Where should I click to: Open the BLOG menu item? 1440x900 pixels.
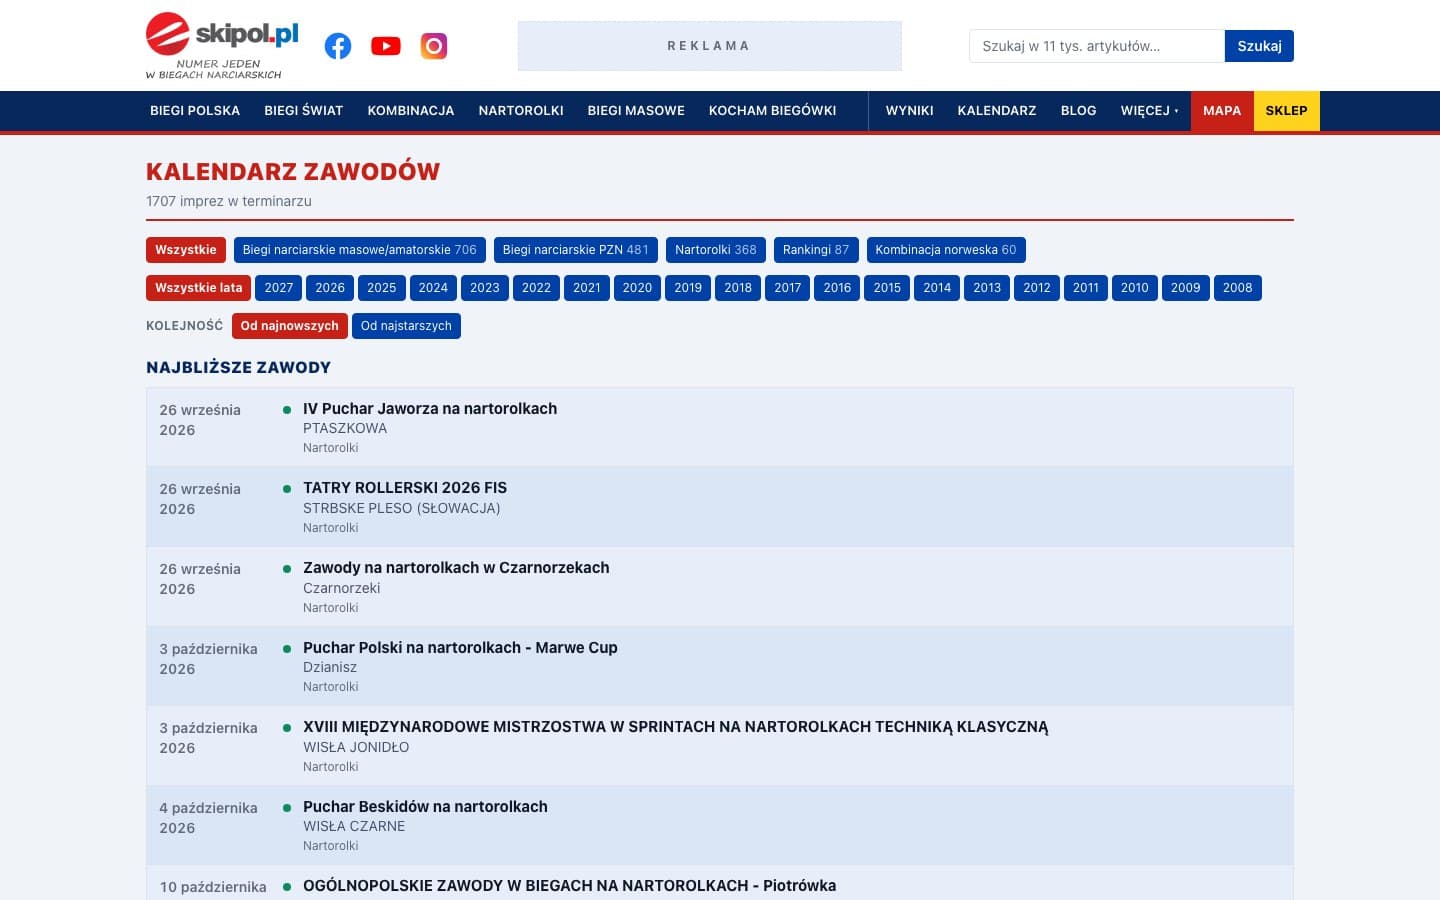pyautogui.click(x=1078, y=111)
